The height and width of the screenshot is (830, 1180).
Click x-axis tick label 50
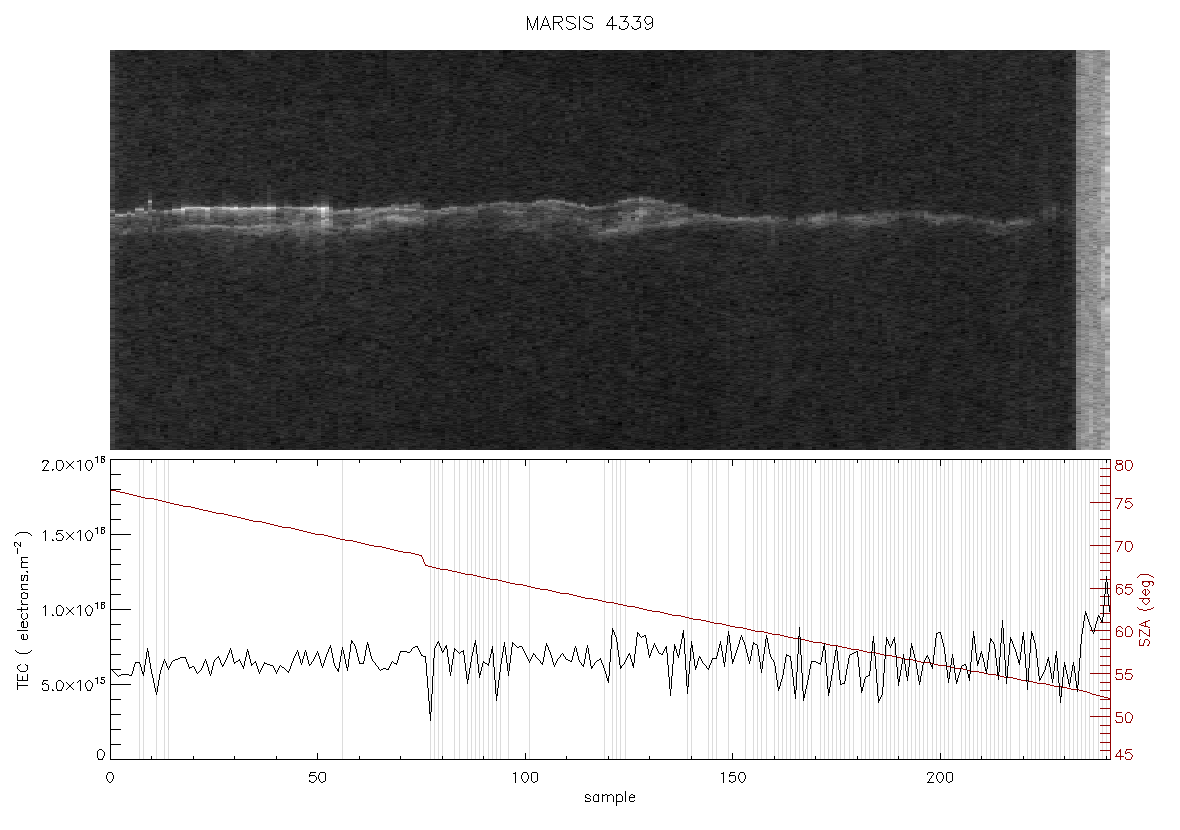click(x=318, y=777)
